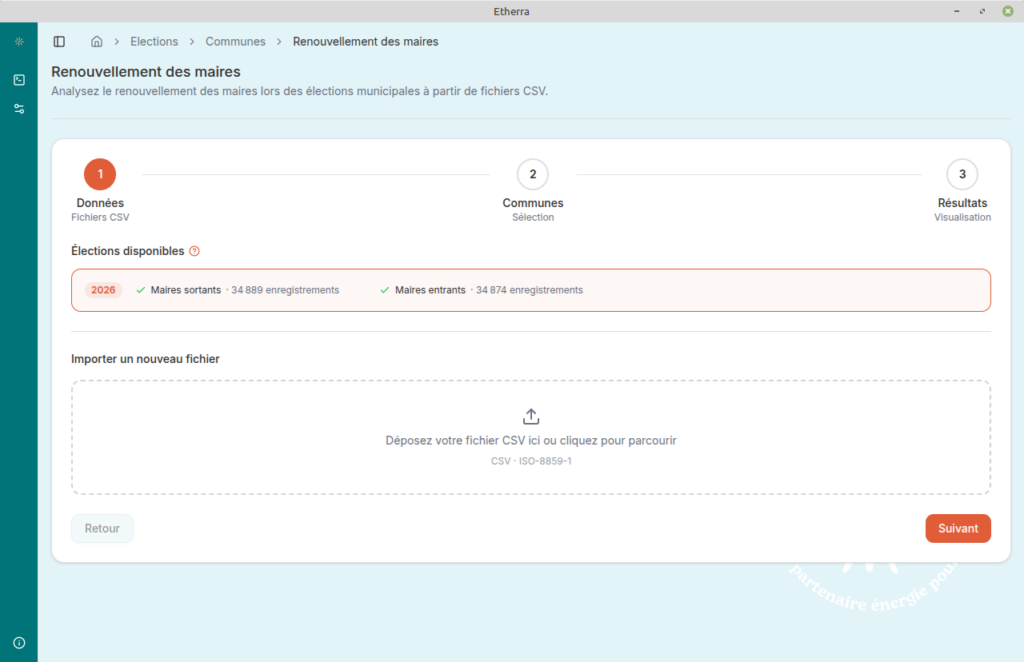Select the 2026 election badge

(103, 290)
